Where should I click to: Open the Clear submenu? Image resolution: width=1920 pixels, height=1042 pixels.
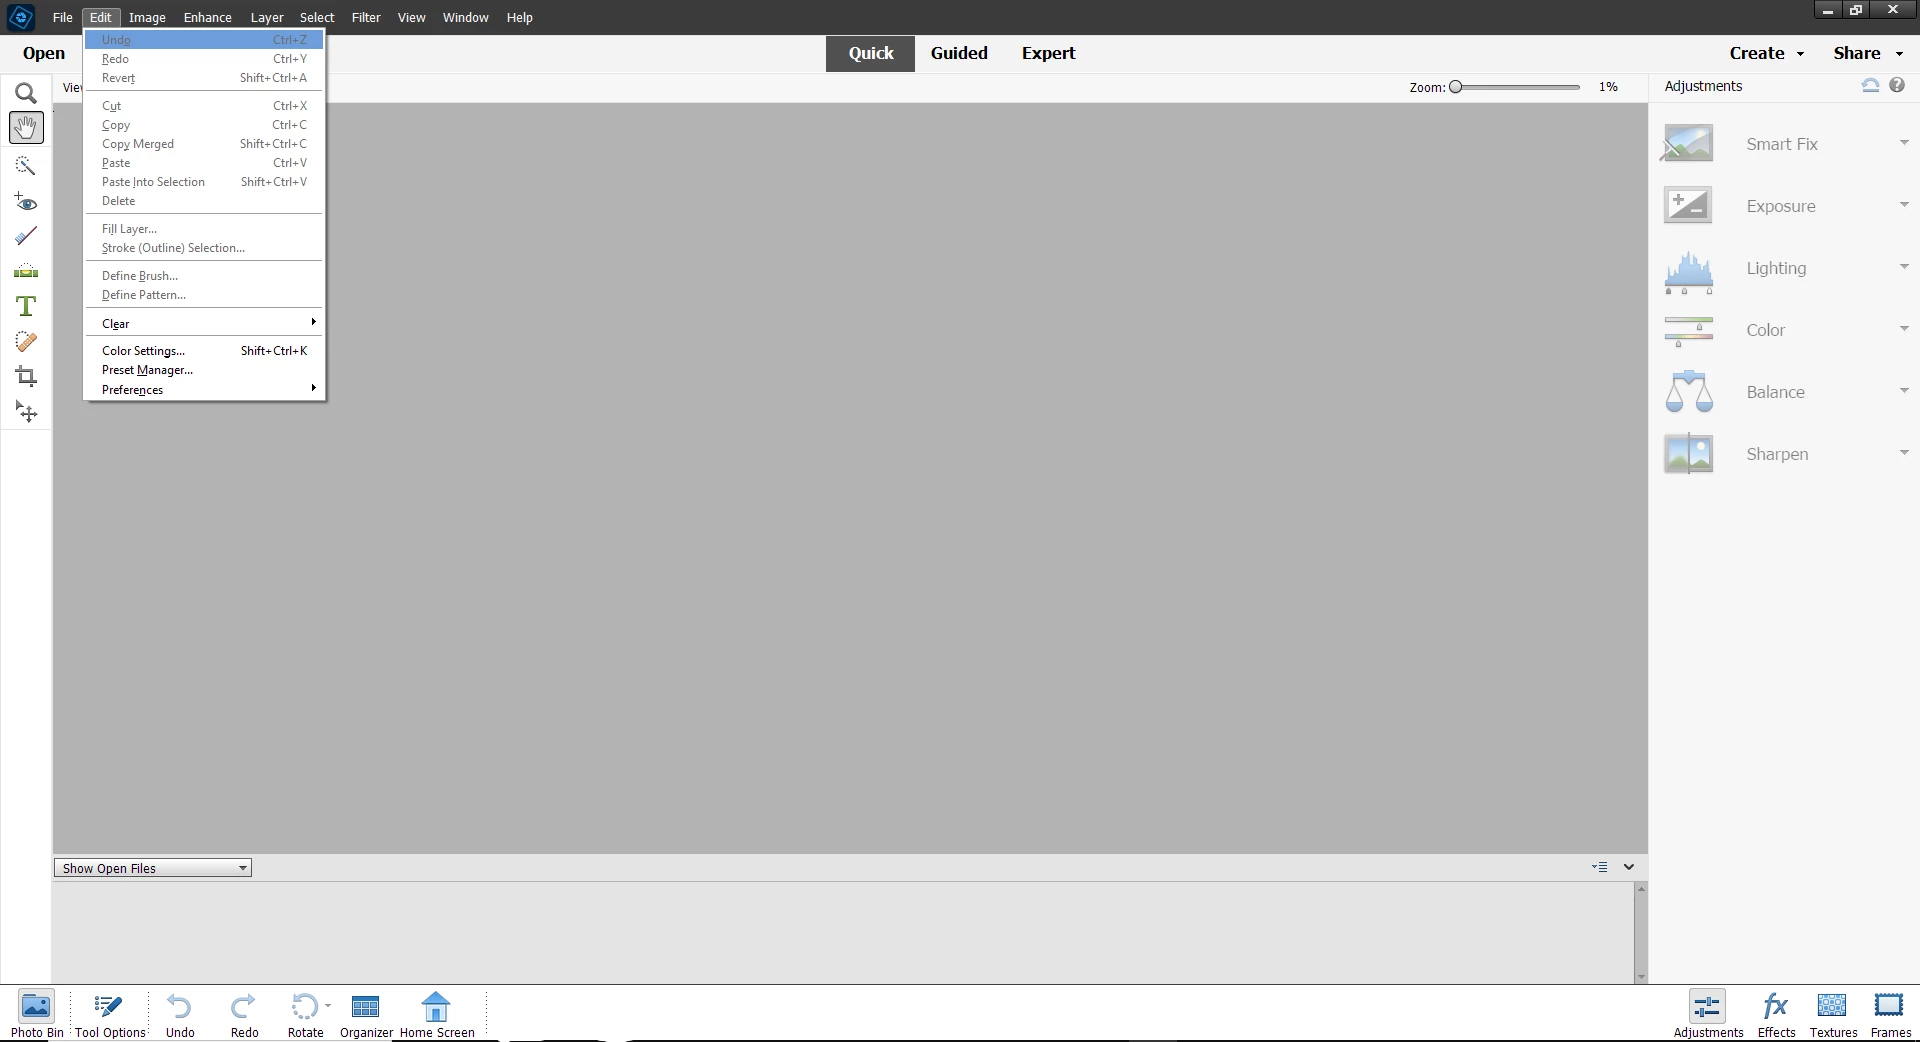click(204, 324)
